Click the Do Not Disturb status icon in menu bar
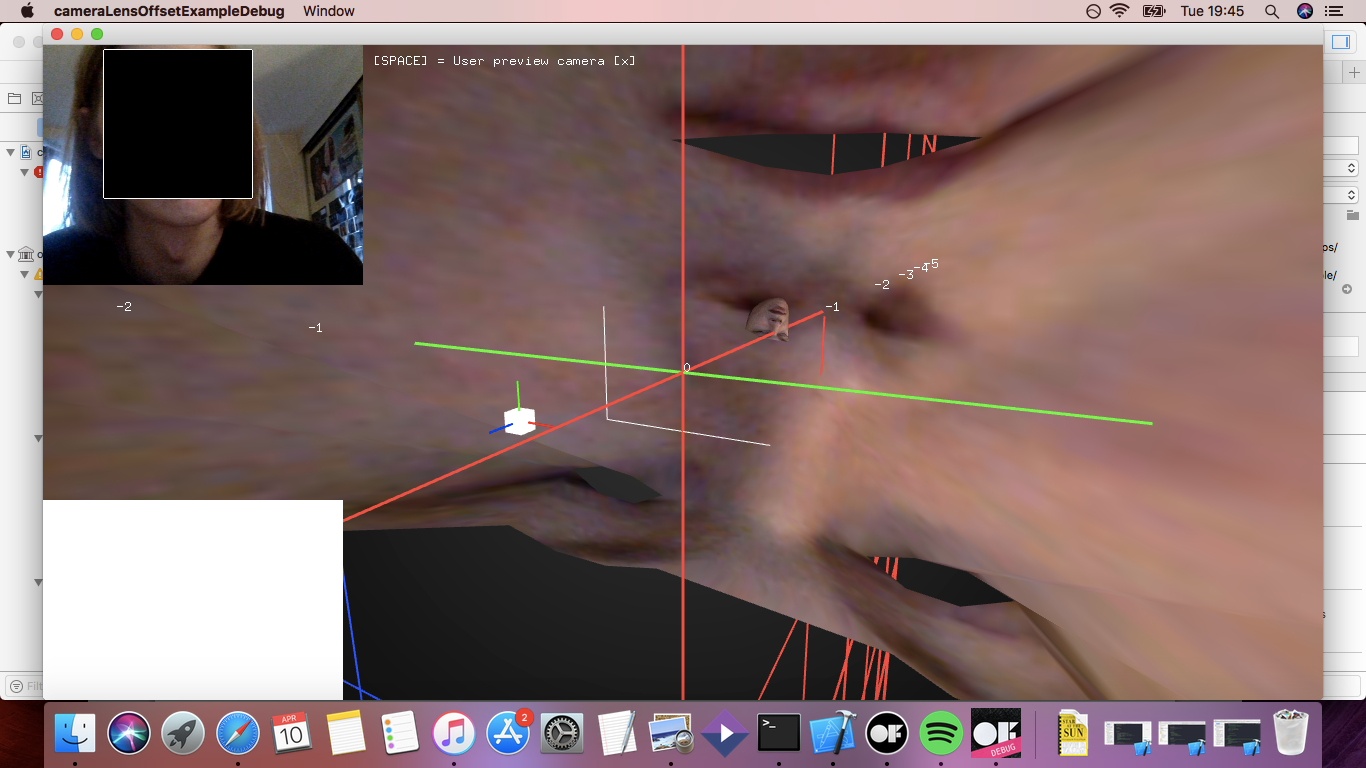Screen dimensions: 1366x768 [x=1093, y=11]
